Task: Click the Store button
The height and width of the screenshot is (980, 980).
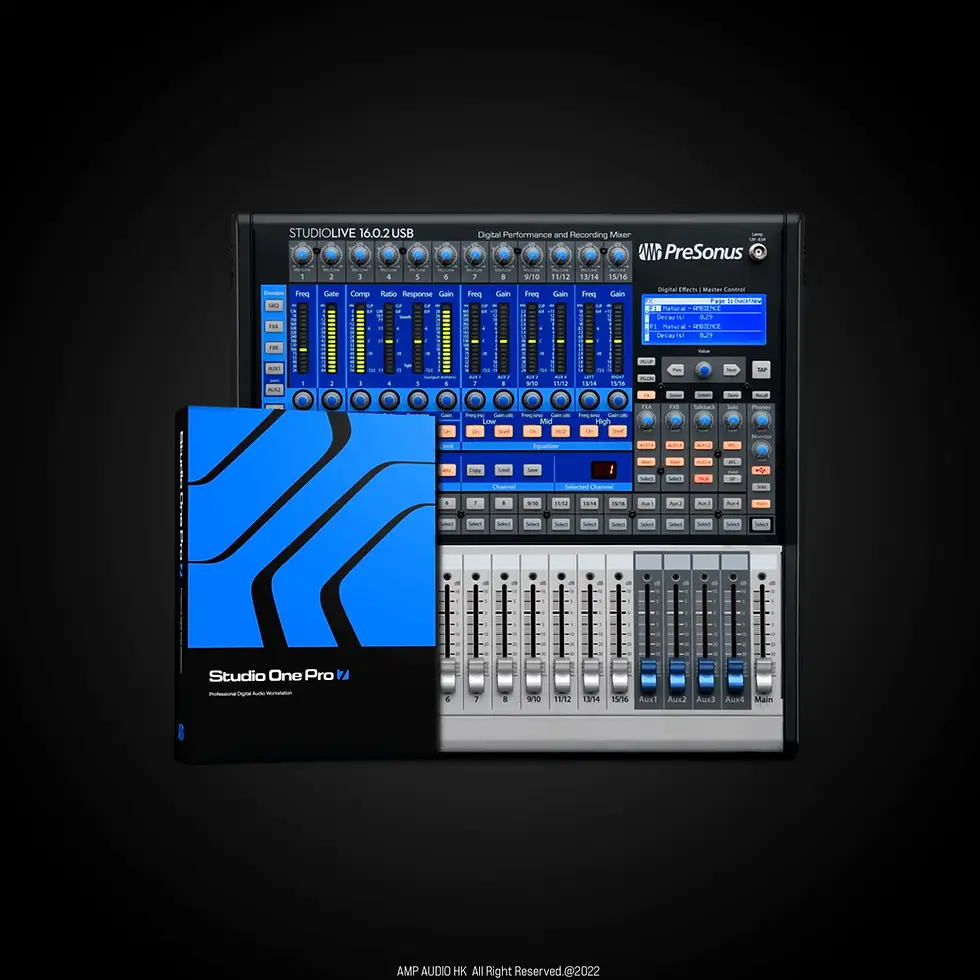Action: point(732,395)
